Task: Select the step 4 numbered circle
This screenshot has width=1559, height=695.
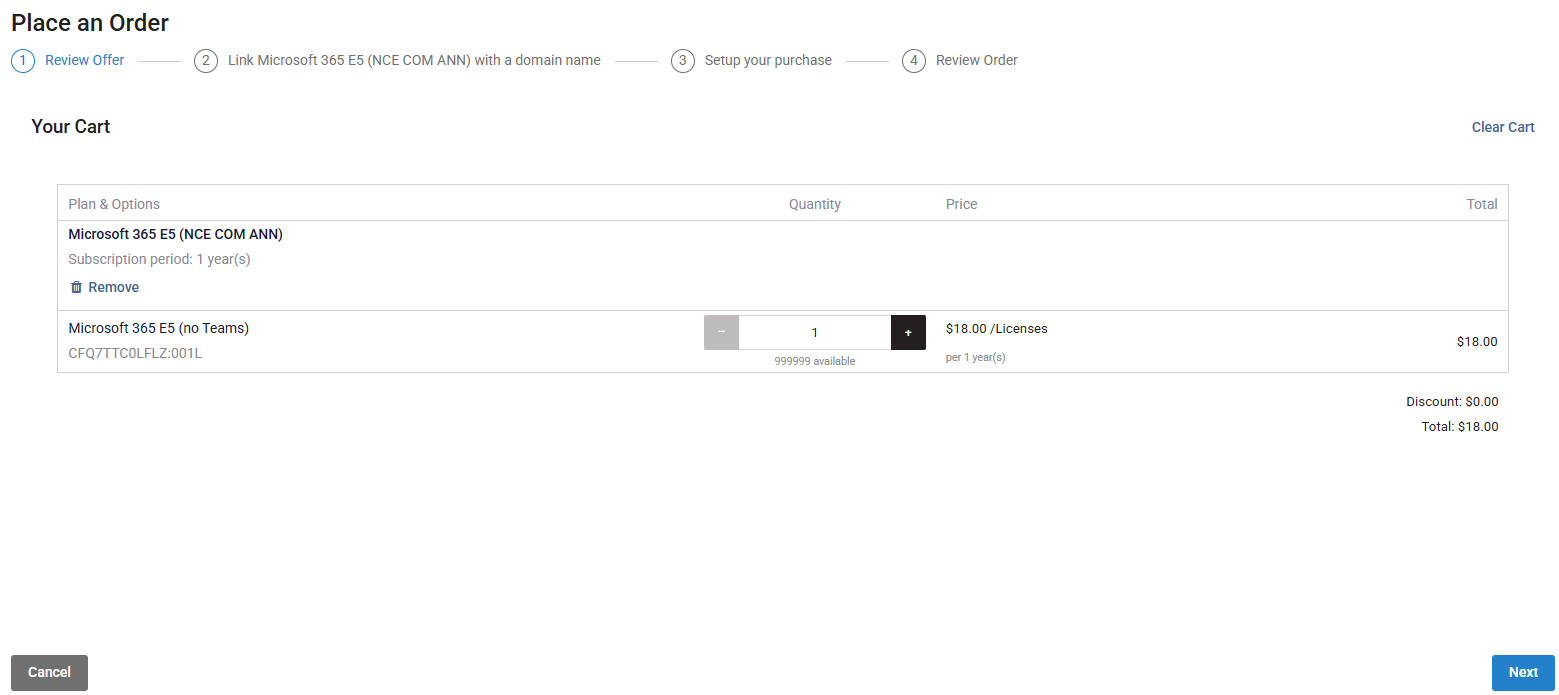Action: point(914,61)
